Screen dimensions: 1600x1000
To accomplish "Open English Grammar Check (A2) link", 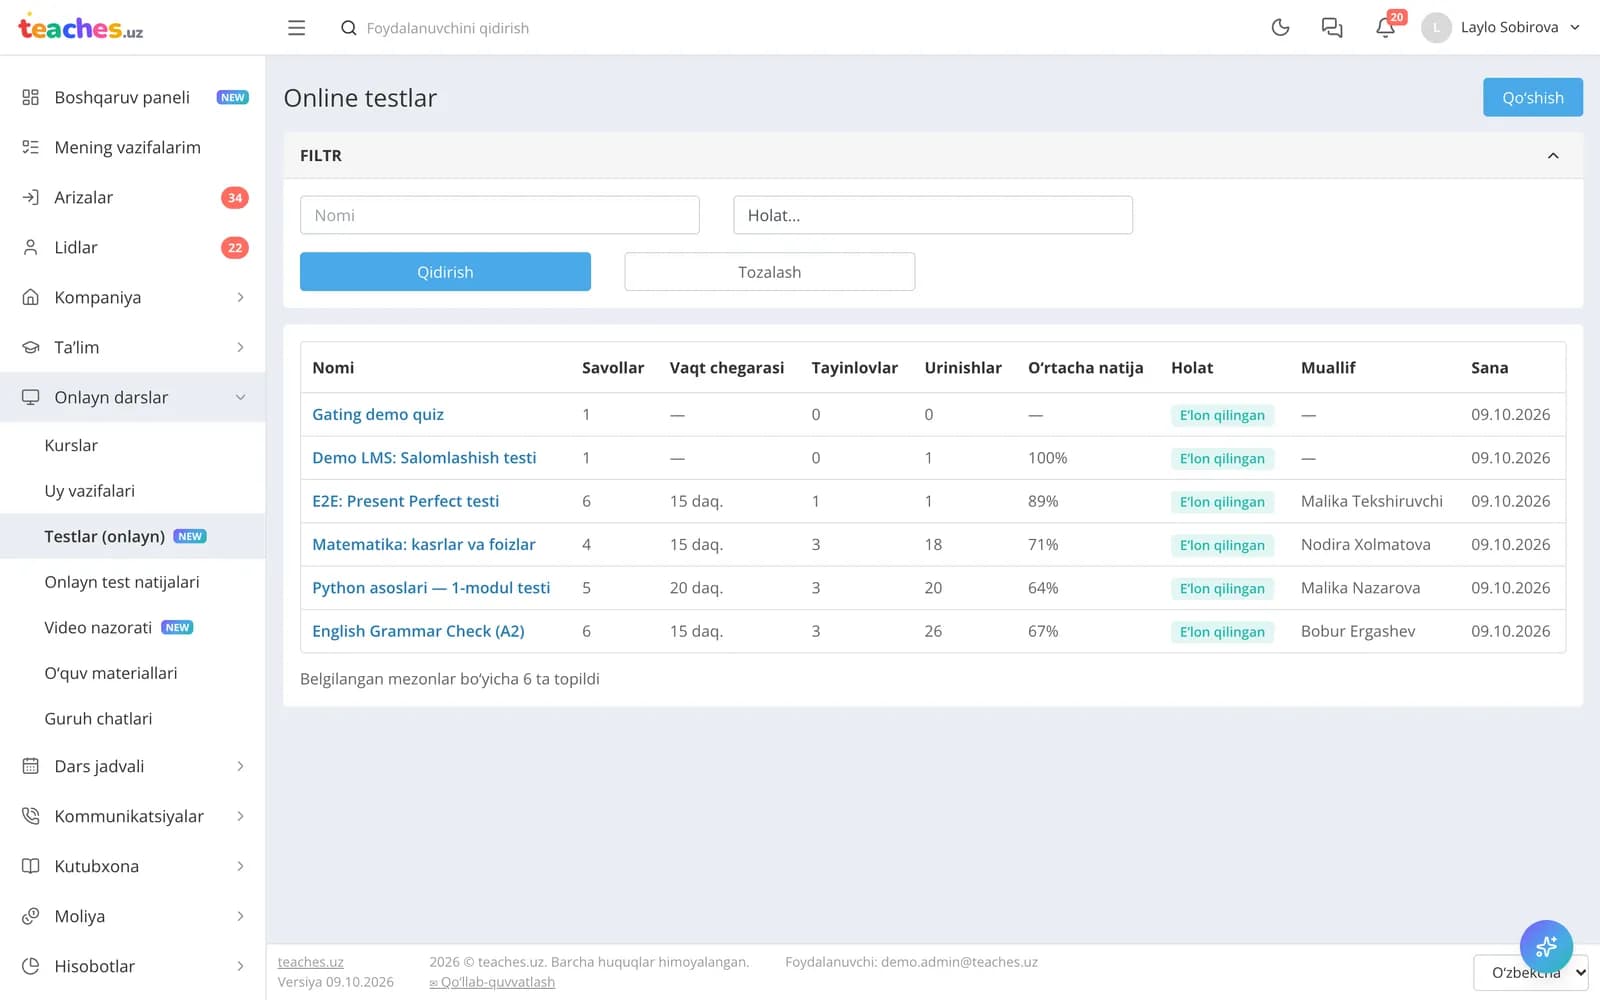I will click(x=418, y=631).
